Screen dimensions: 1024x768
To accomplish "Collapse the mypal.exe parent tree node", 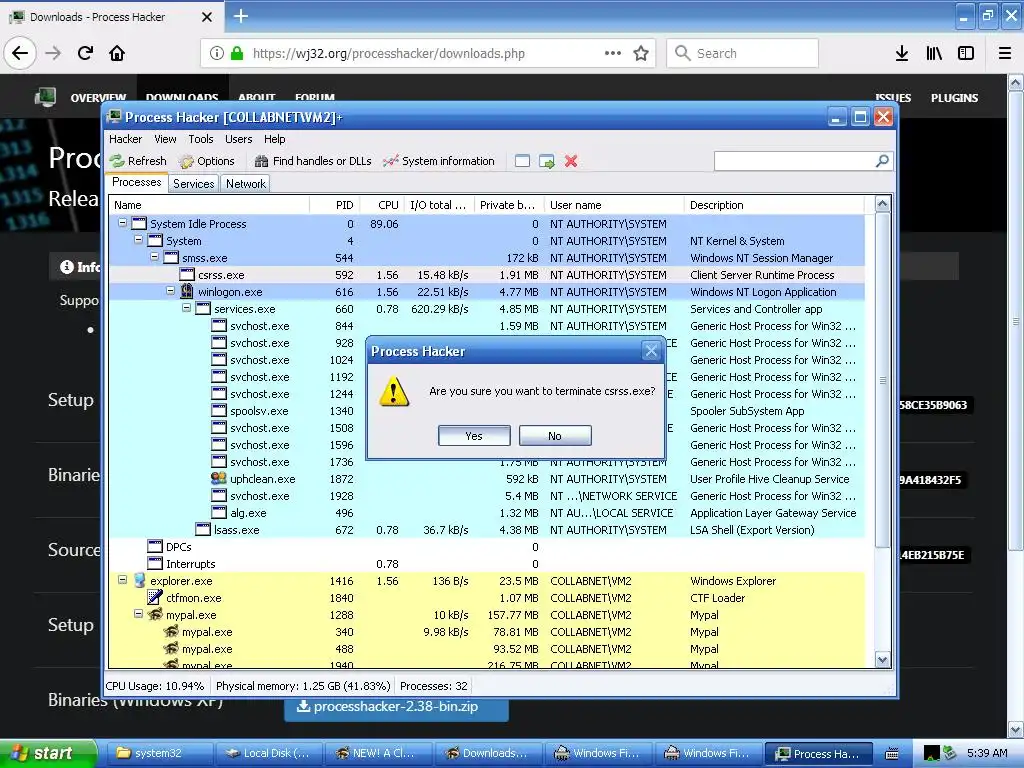I will click(138, 613).
